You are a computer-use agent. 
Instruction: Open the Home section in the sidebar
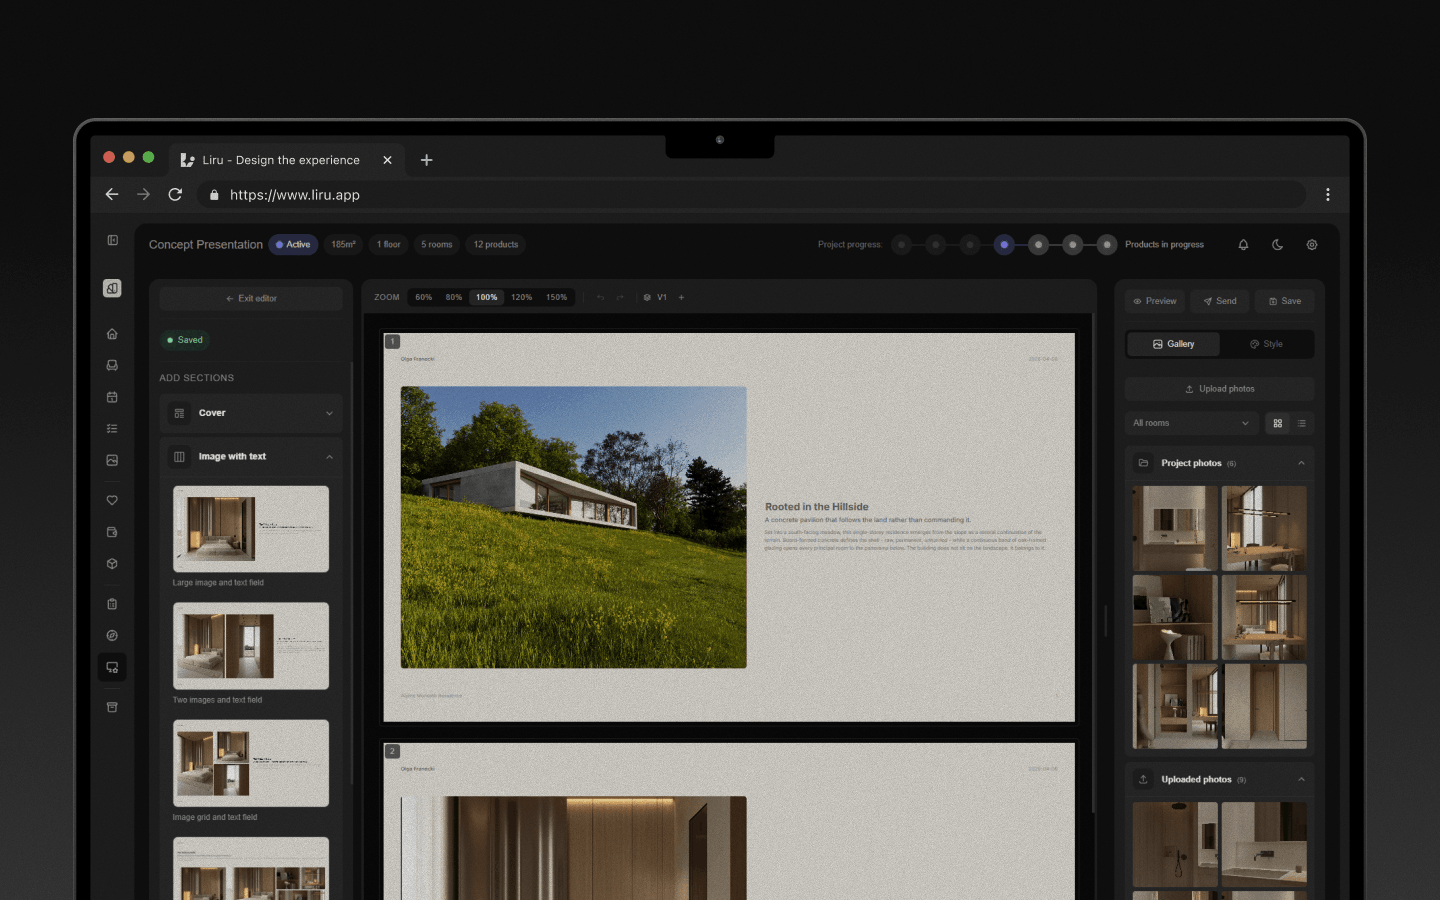tap(112, 333)
